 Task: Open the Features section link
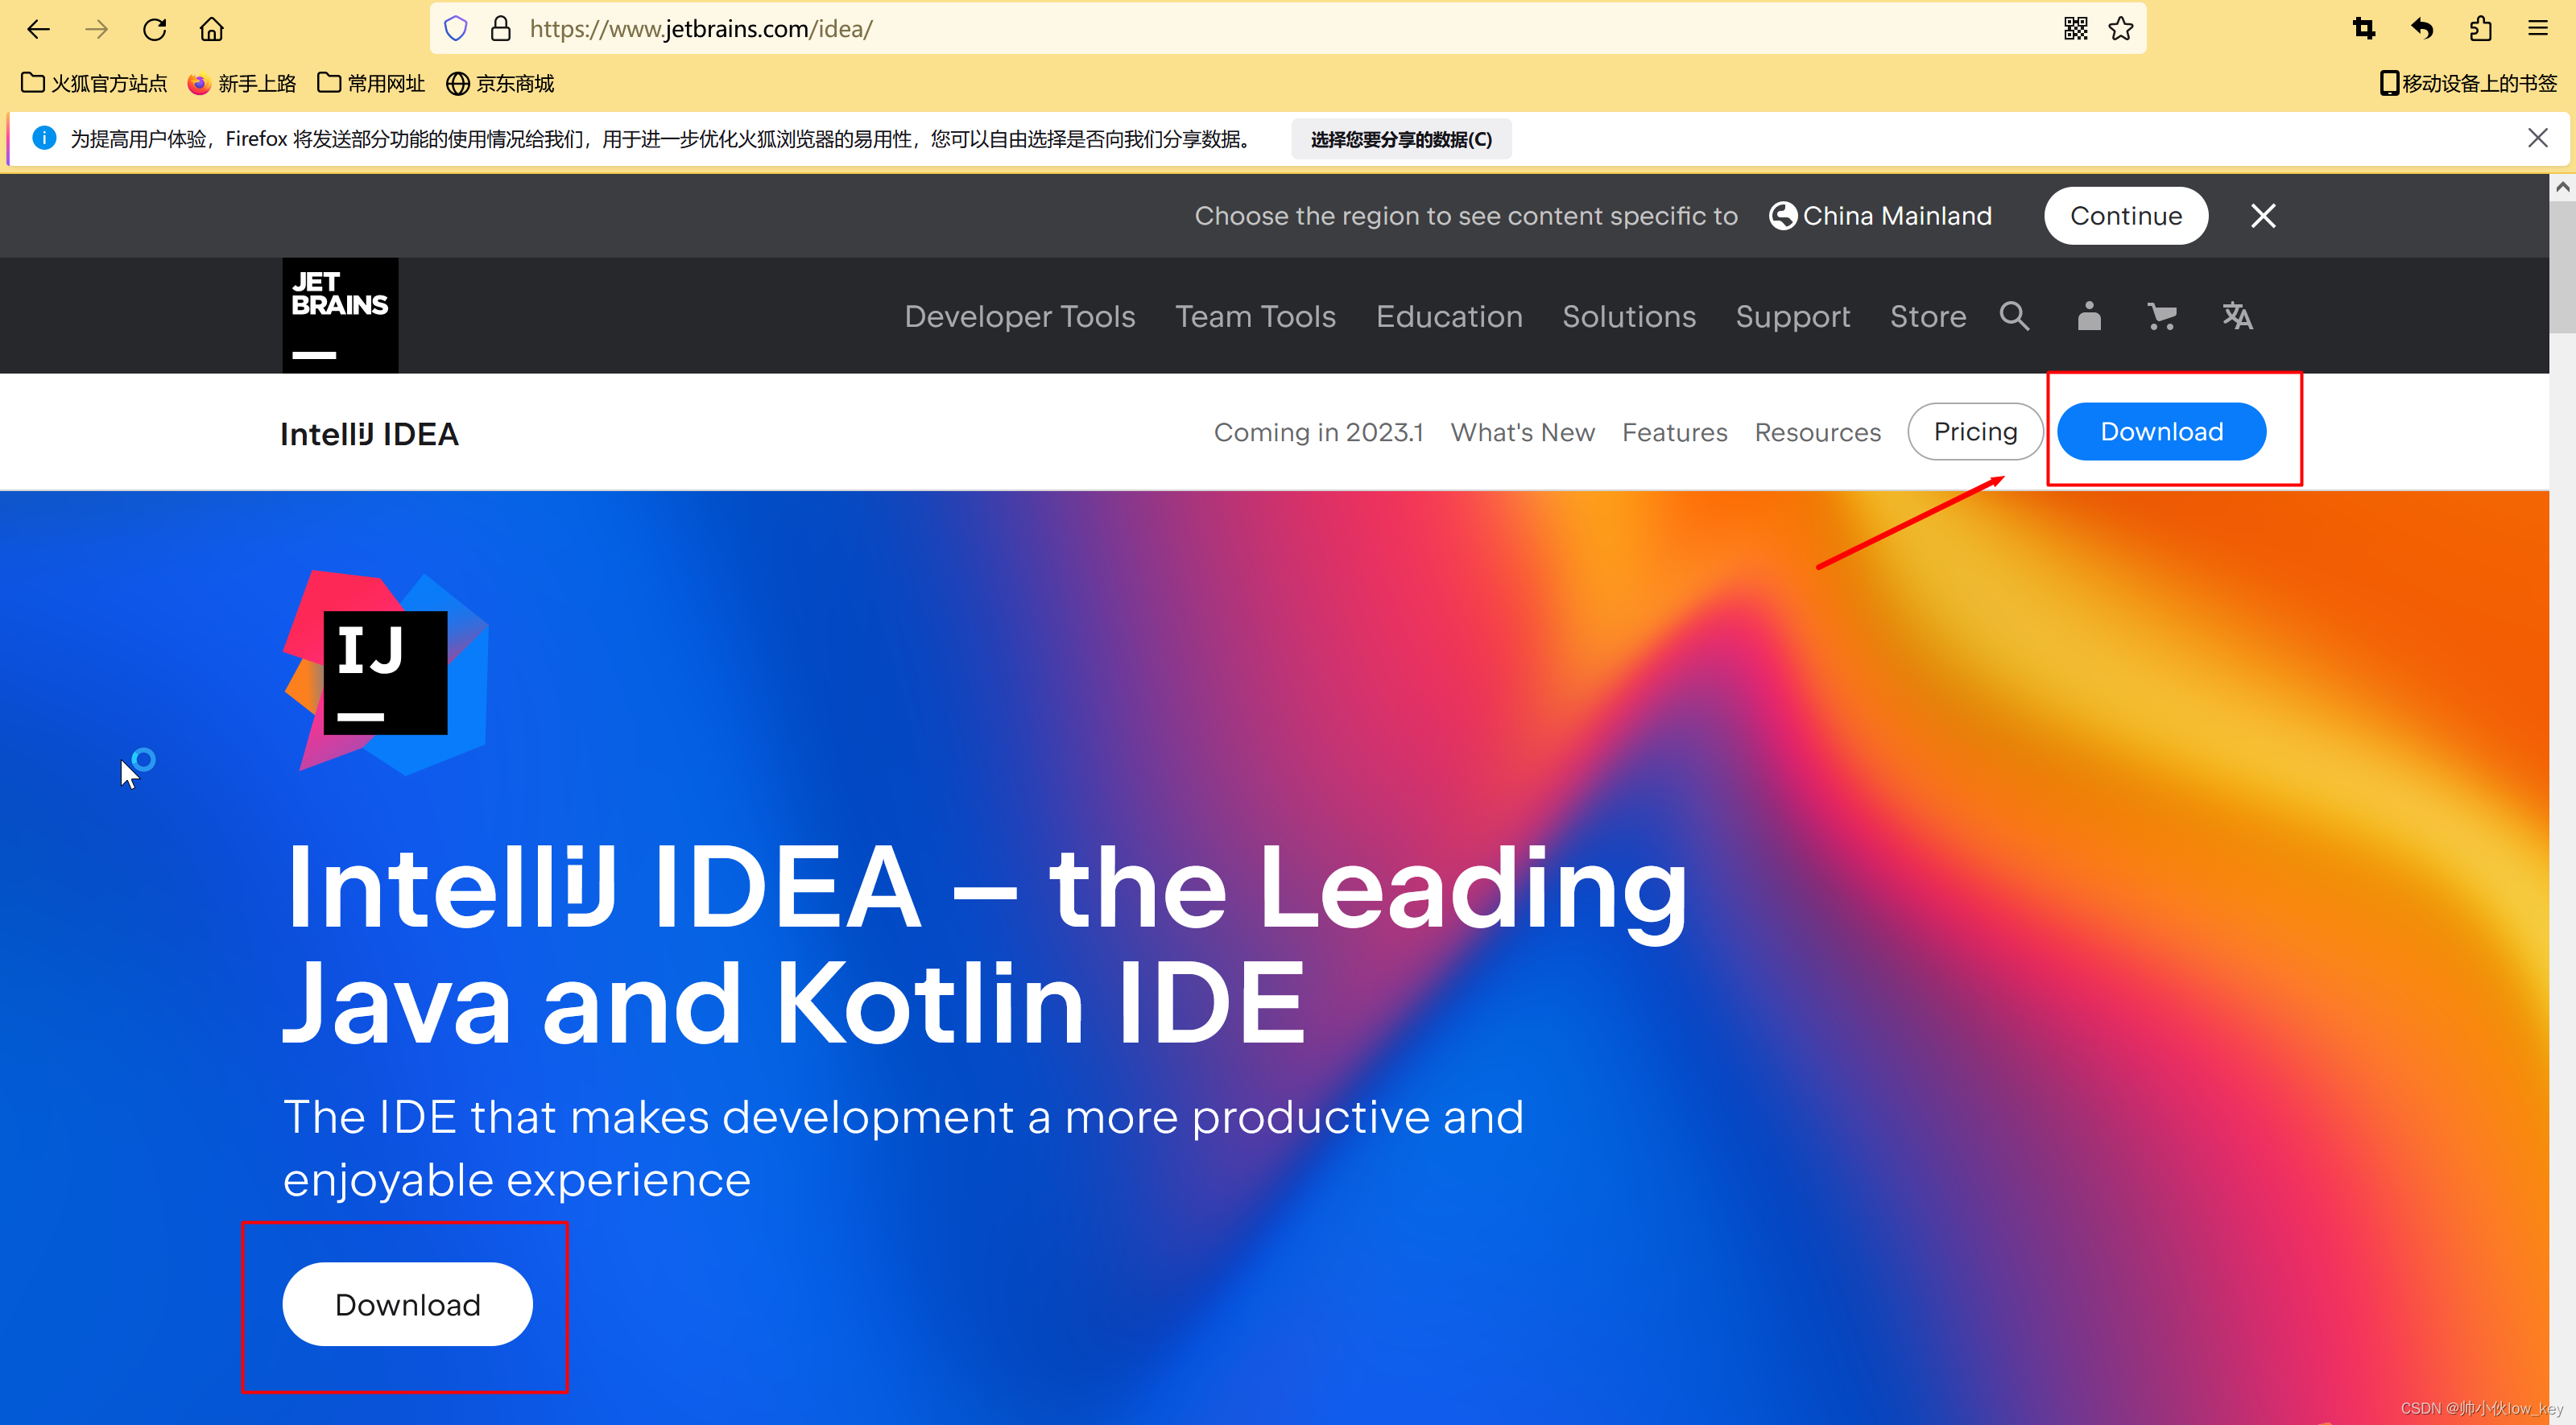click(x=1674, y=432)
